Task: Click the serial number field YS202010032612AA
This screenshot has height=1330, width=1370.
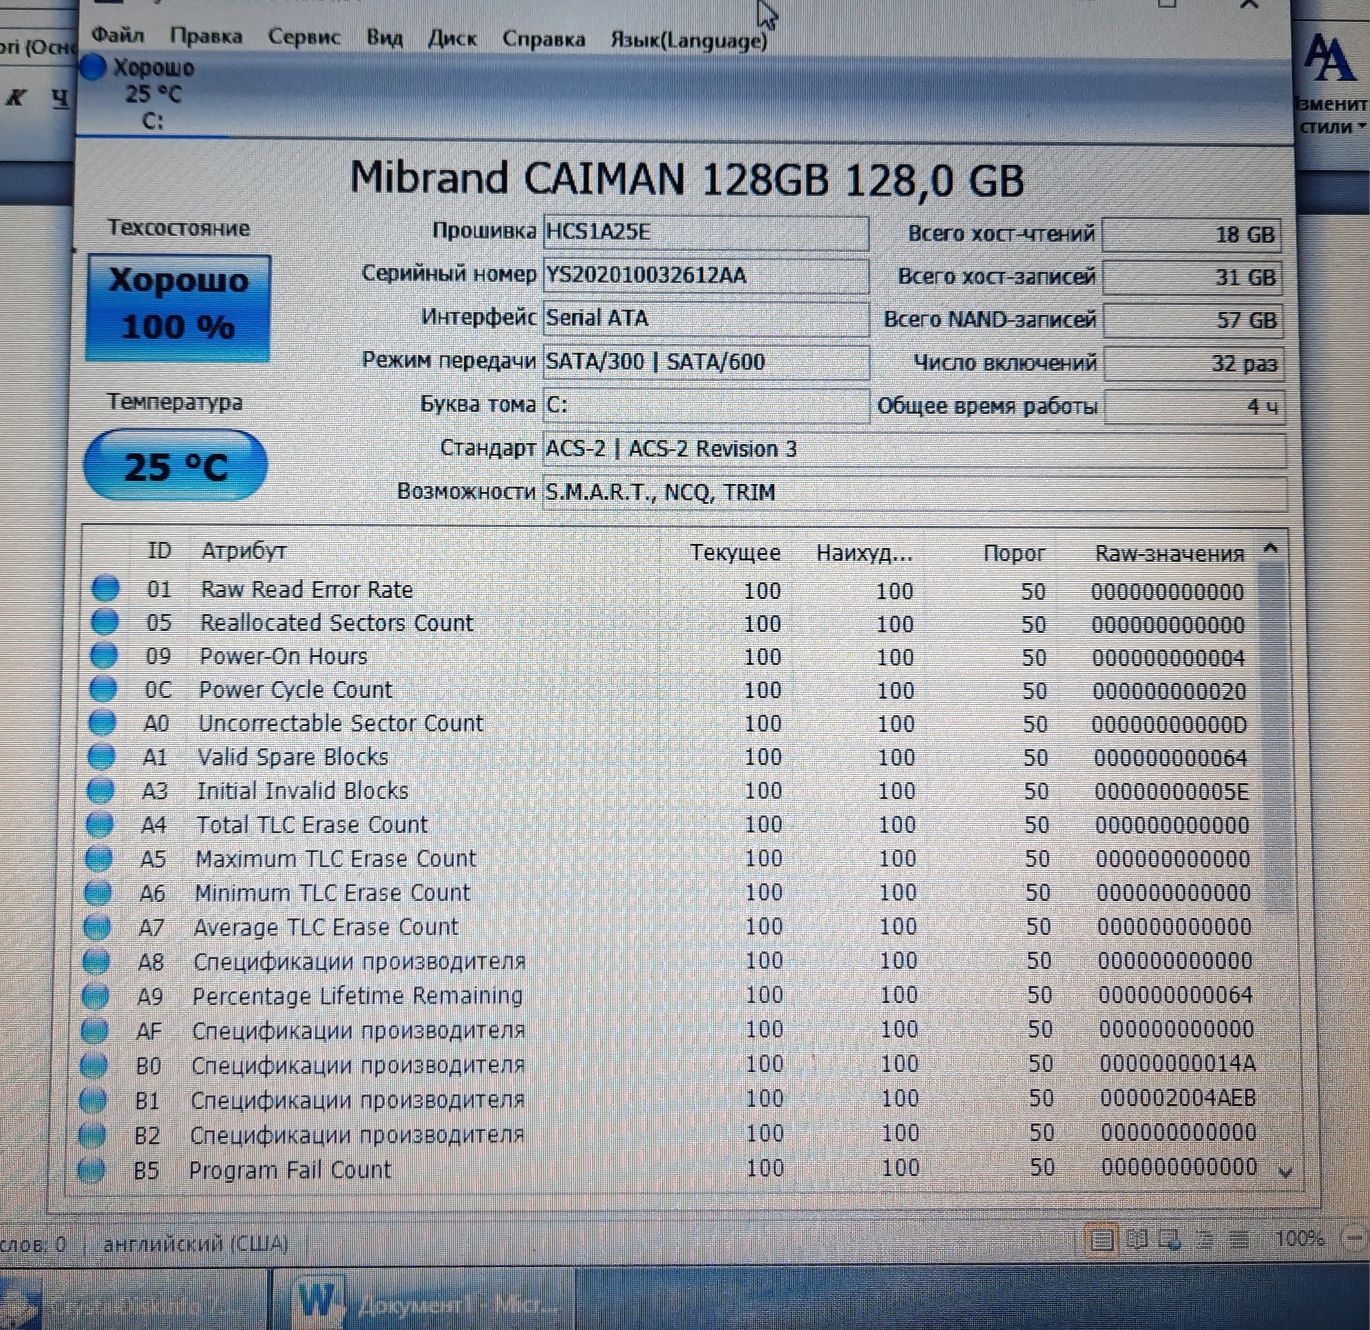Action: 705,275
